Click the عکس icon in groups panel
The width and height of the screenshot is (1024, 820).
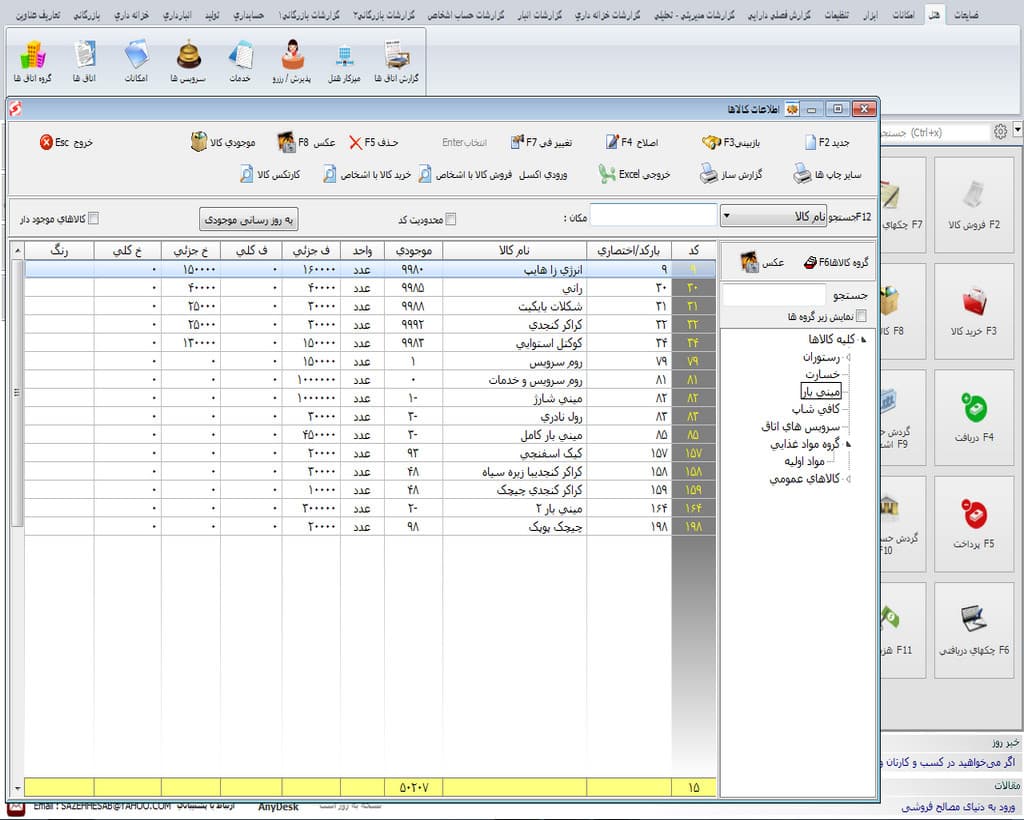(762, 262)
